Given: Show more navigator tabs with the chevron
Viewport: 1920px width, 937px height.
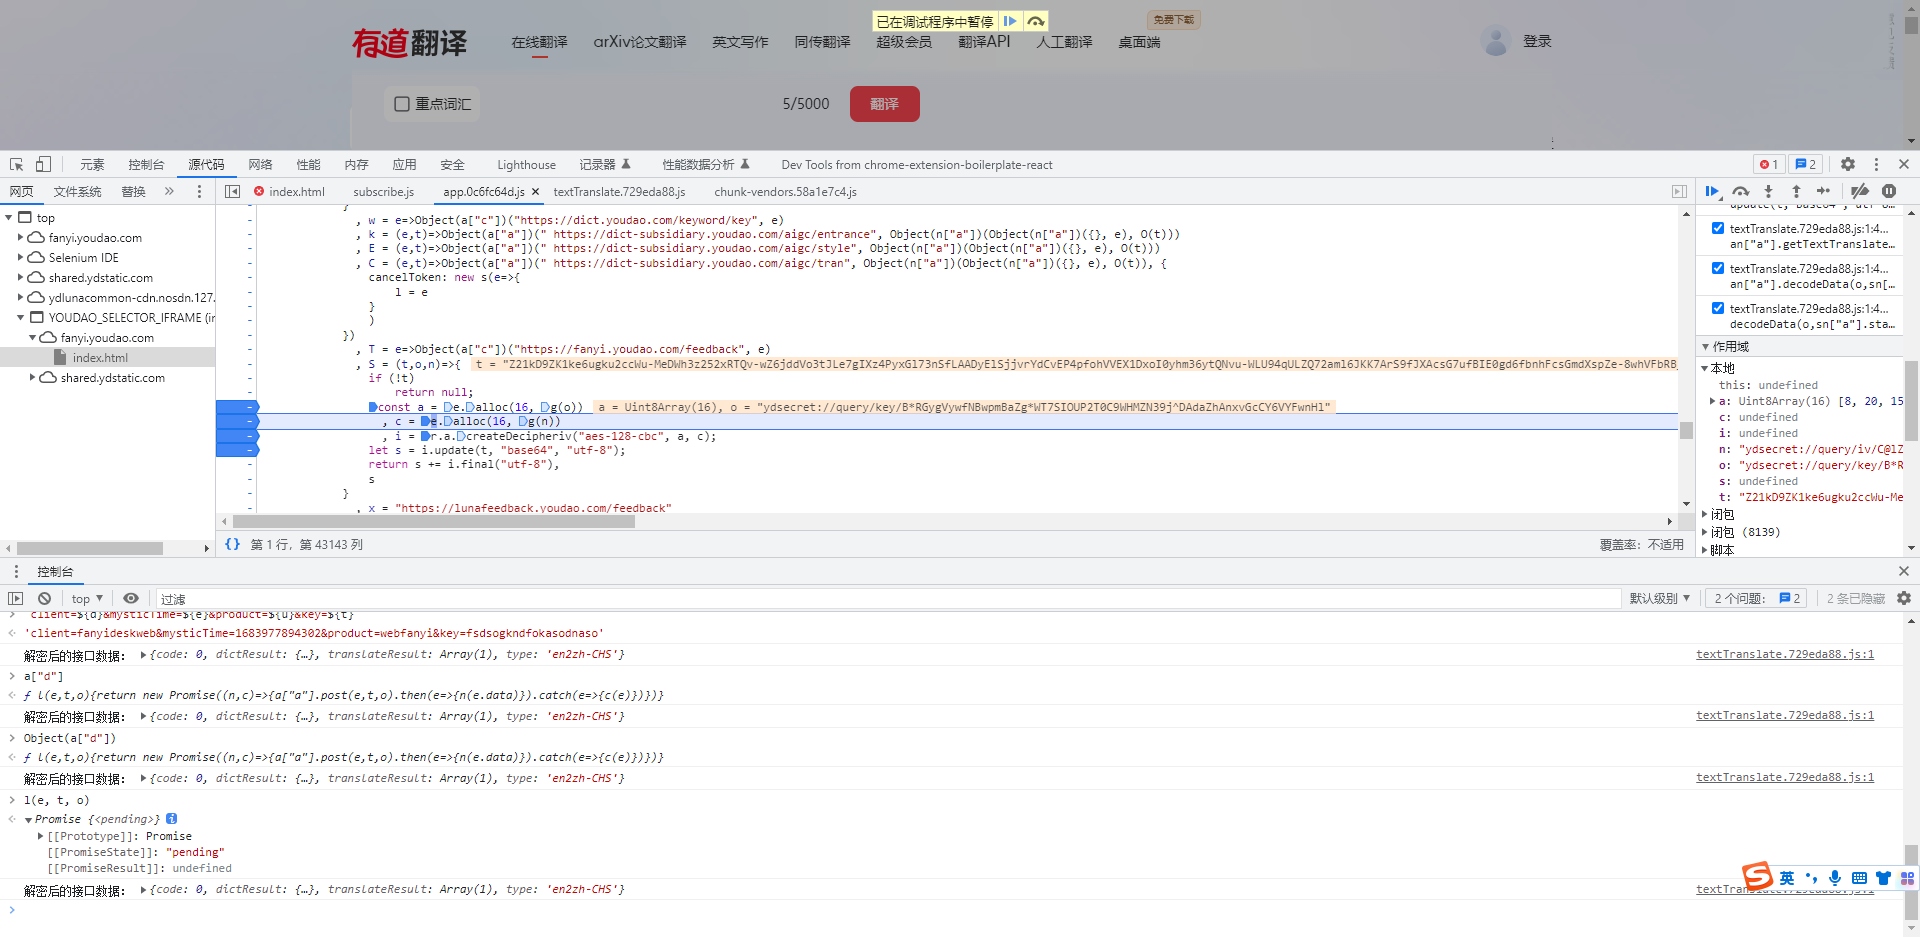Looking at the screenshot, I should click(169, 191).
